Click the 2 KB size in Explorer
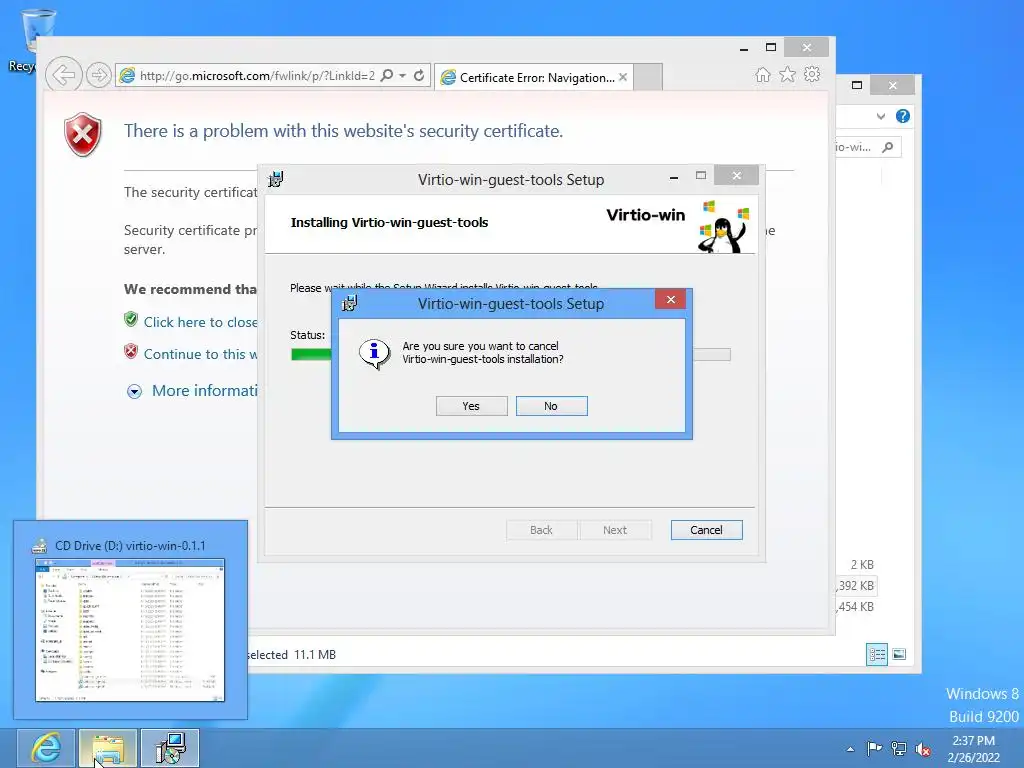Screen dimensions: 1024x768 [862, 564]
